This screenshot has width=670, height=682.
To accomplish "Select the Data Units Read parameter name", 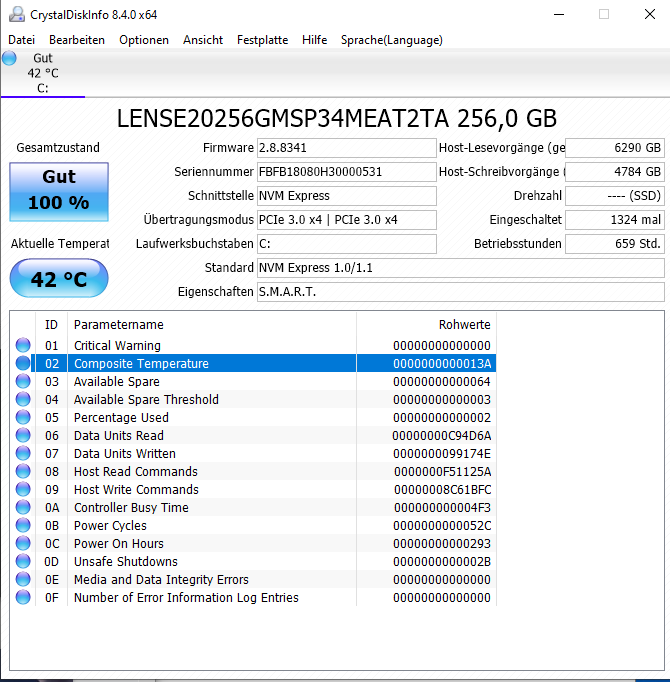I will 119,435.
